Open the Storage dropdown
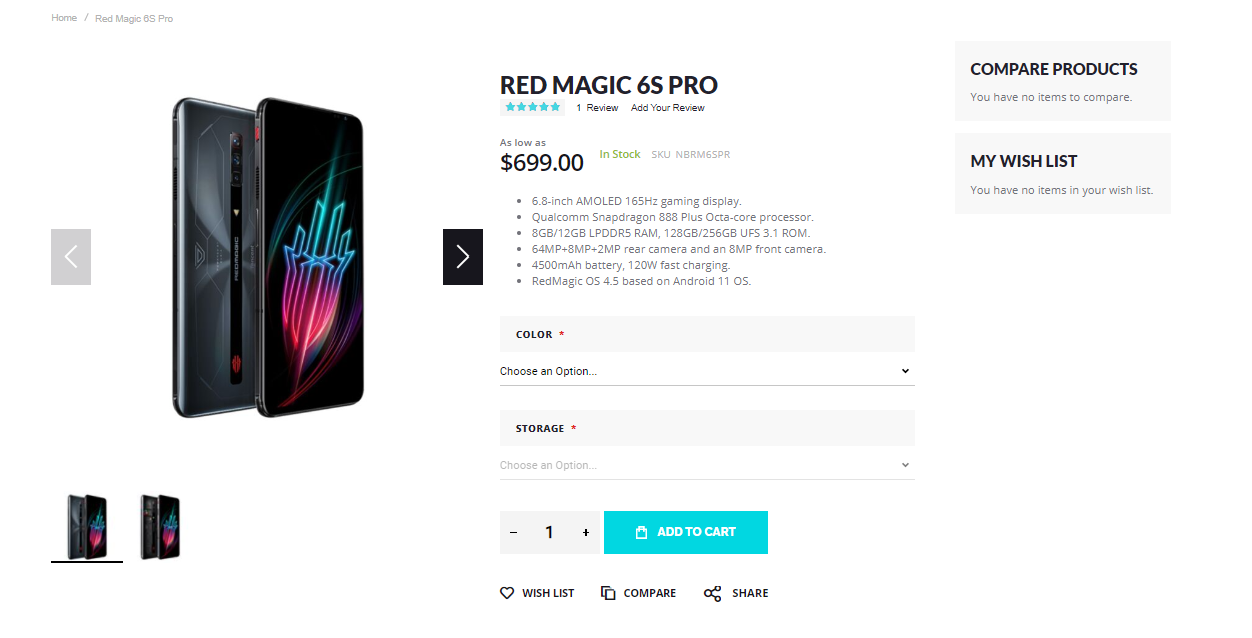This screenshot has height=638, width=1252. tap(707, 465)
